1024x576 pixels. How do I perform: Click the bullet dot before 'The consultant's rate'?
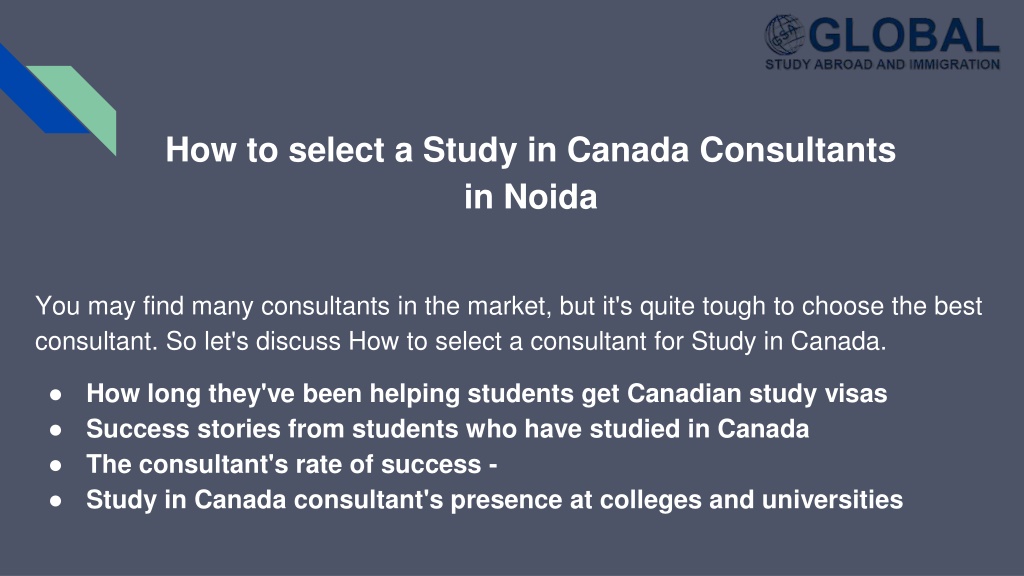(x=56, y=465)
